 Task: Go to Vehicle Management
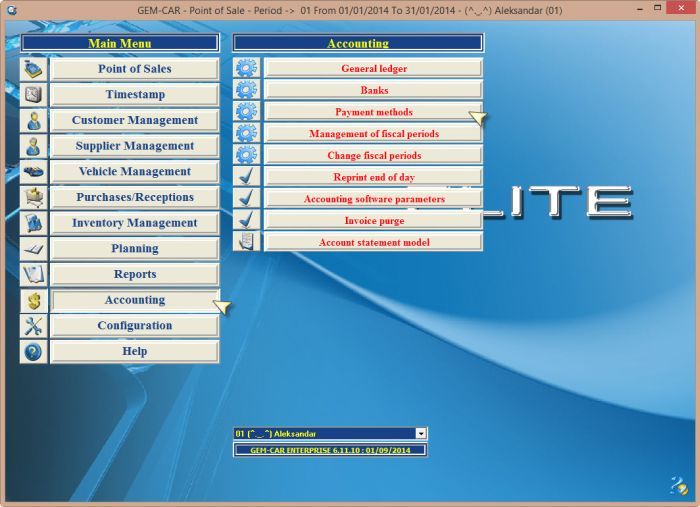click(135, 172)
